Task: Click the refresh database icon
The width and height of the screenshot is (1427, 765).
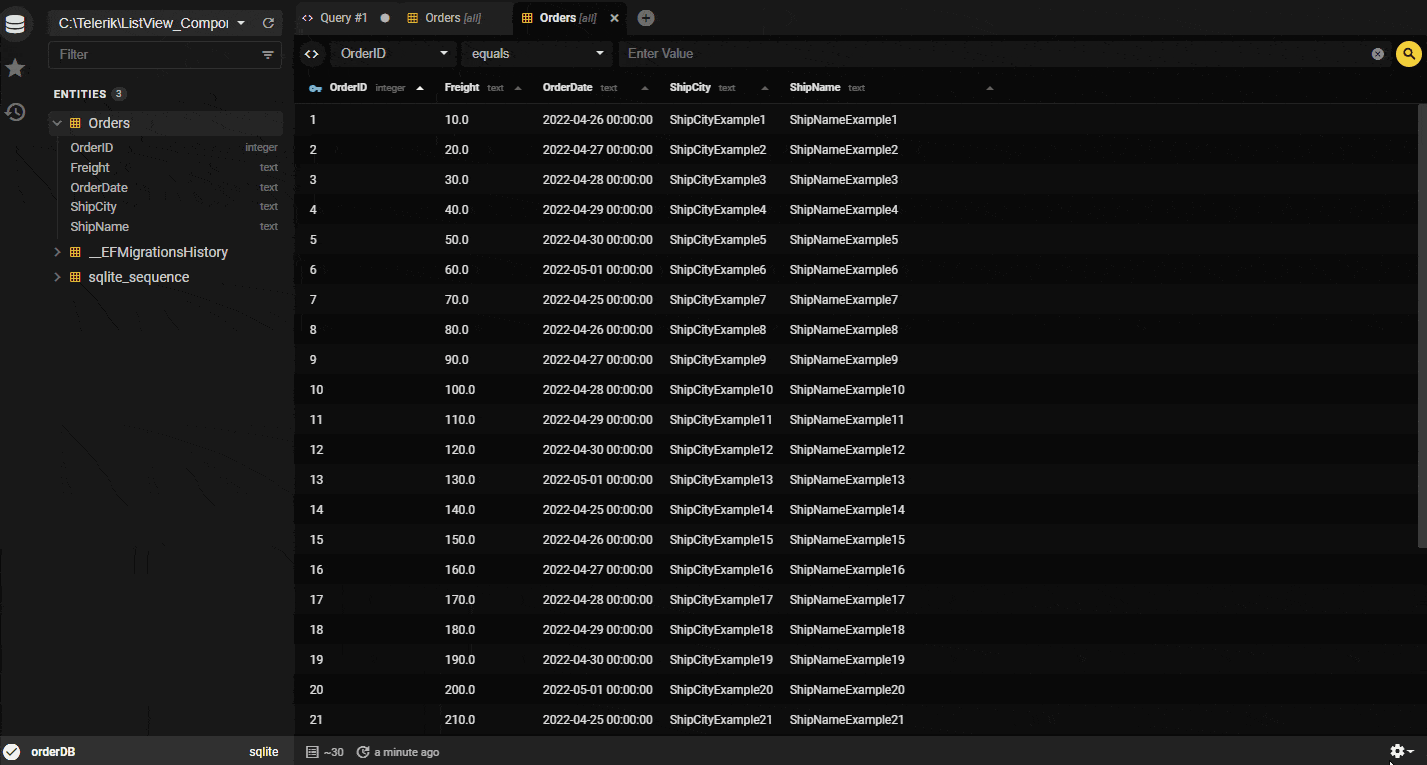Action: [268, 23]
